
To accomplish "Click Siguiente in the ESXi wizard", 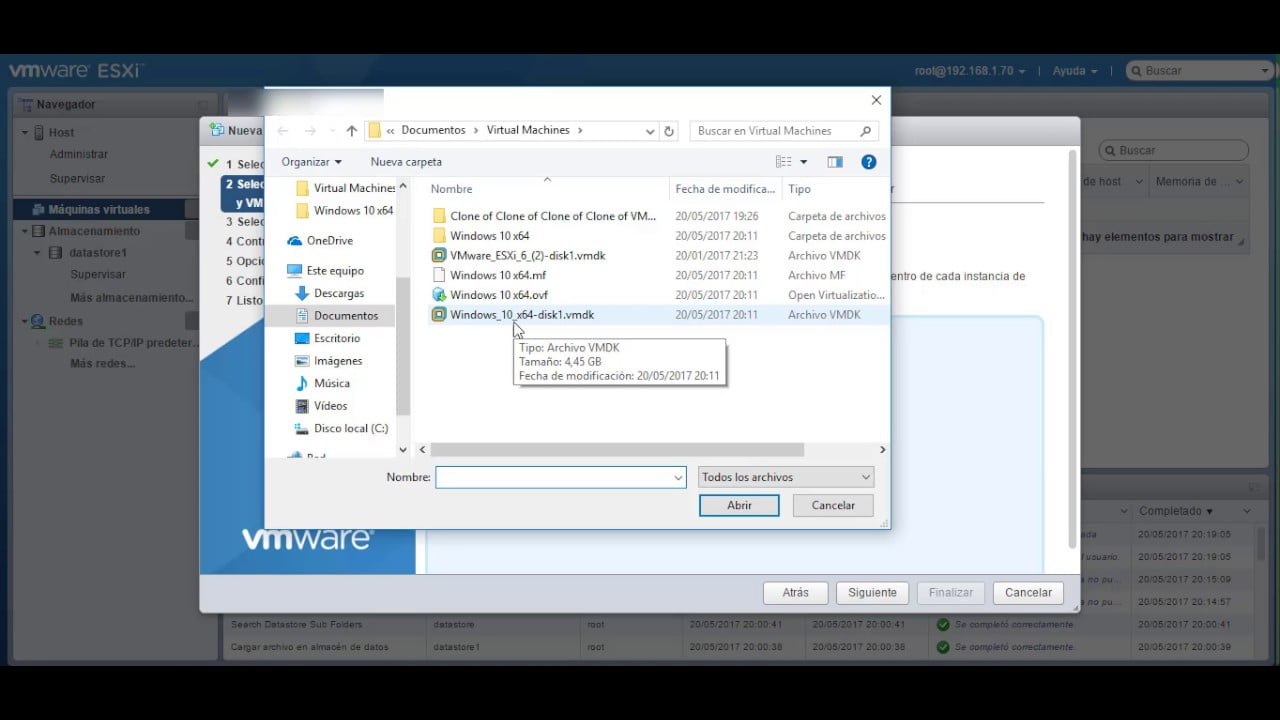I will click(873, 593).
